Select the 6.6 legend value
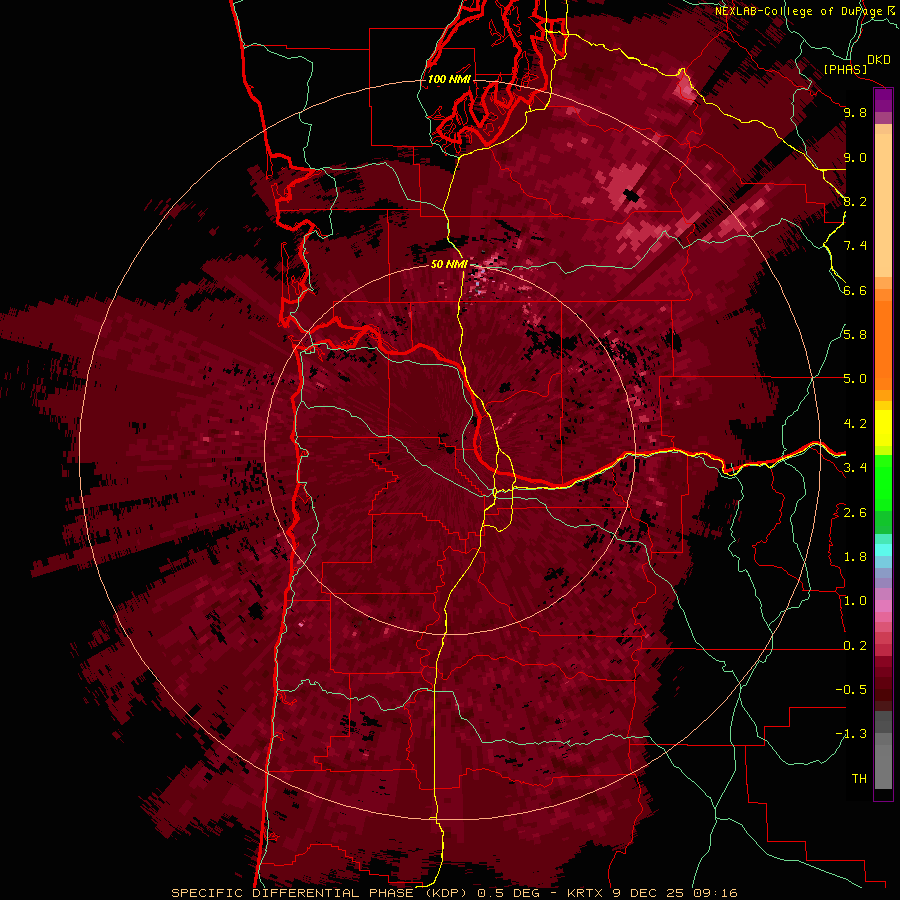900x900 pixels. (x=855, y=290)
